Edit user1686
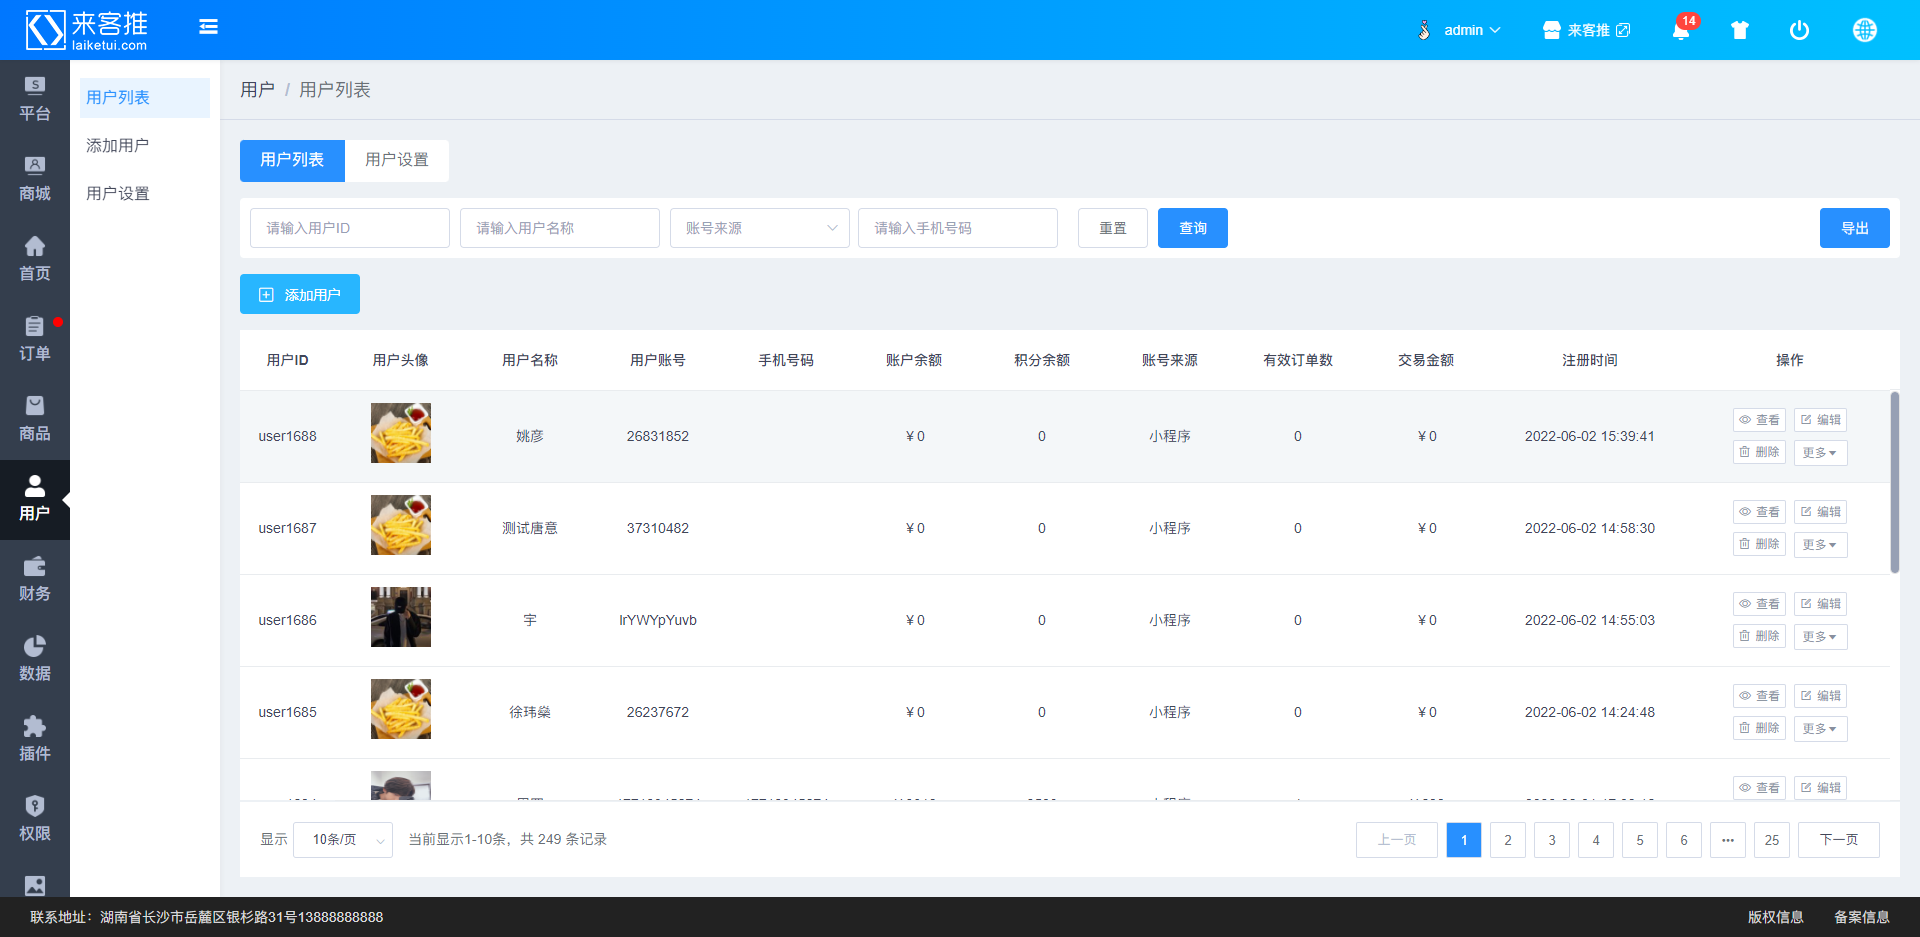 tap(1820, 604)
